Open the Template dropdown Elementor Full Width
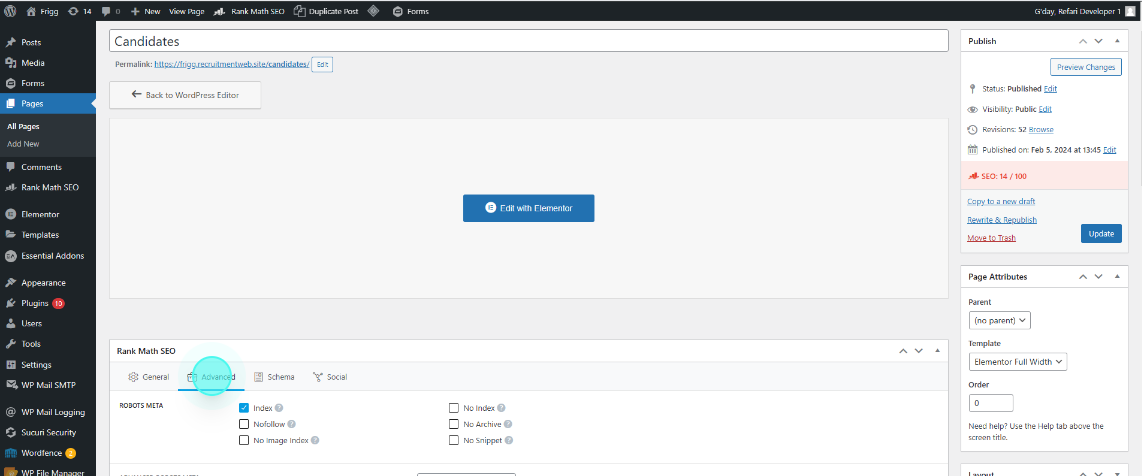Screen dimensions: 1142x476 click(x=1017, y=362)
